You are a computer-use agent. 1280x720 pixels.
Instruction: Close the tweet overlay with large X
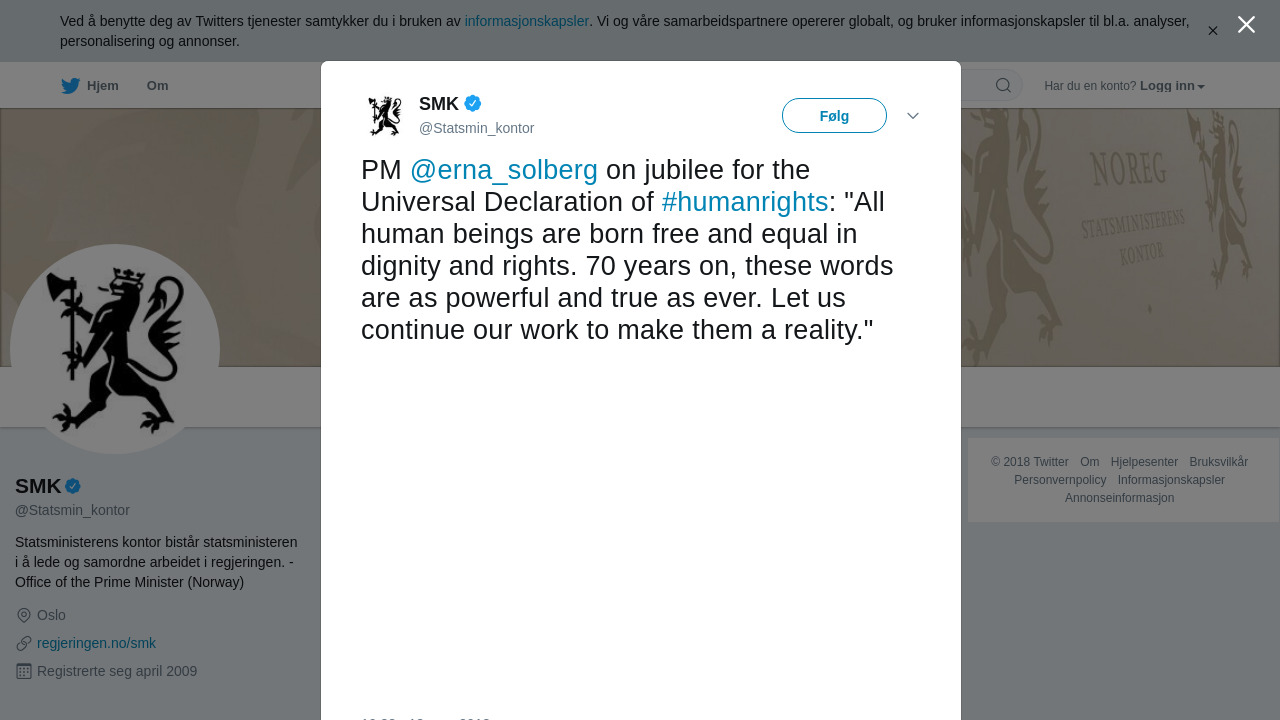click(1246, 25)
